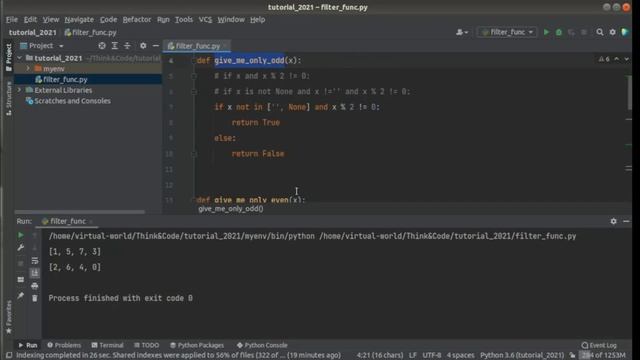Screen dimensions: 640x360
Task: Open the Tools menu
Action: [x=184, y=19]
